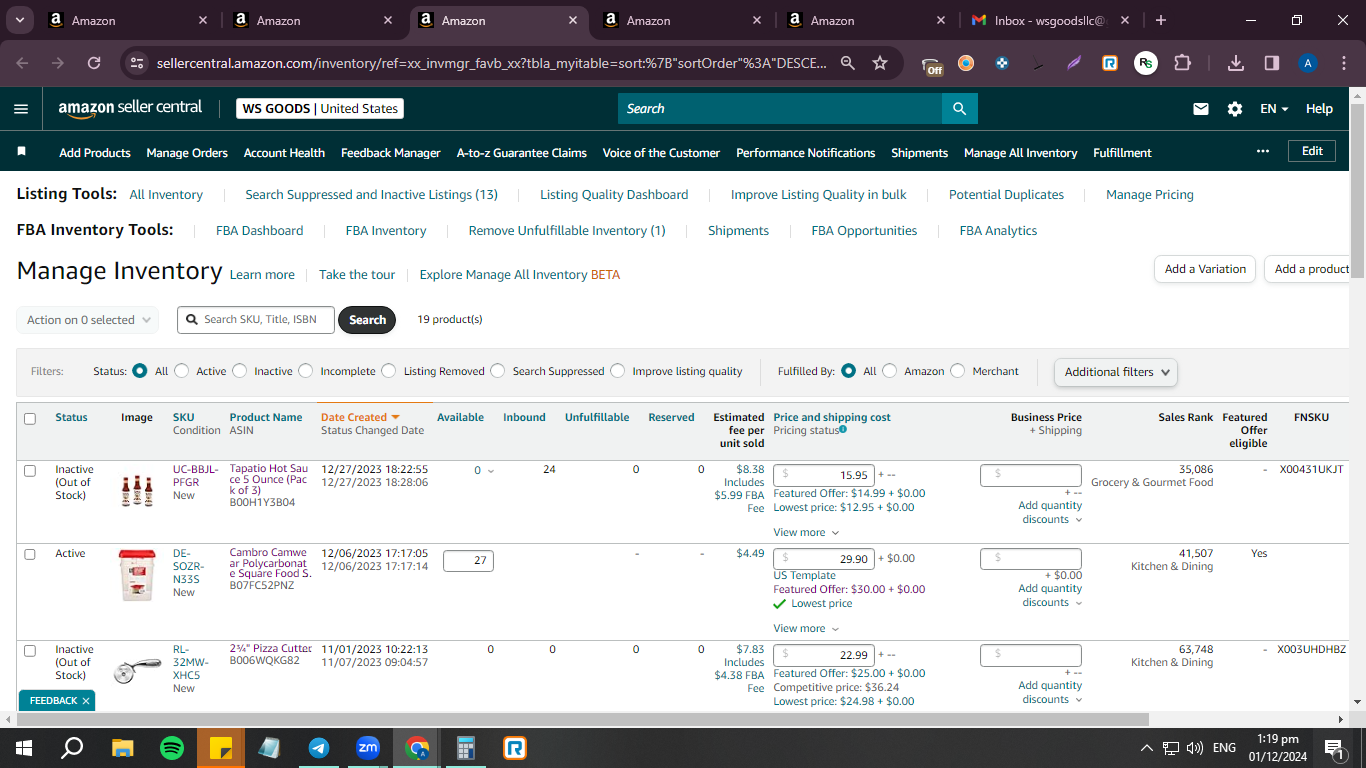Open the Action on 0 selected dropdown
1366x768 pixels.
[x=87, y=320]
